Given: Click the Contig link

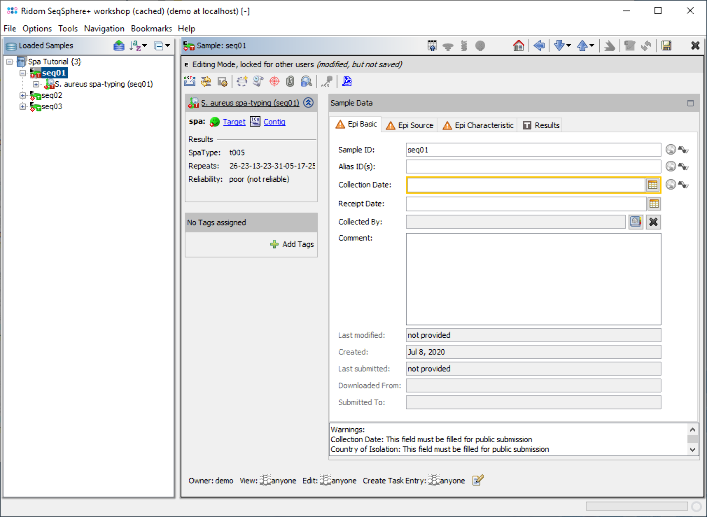Looking at the screenshot, I should tap(274, 122).
